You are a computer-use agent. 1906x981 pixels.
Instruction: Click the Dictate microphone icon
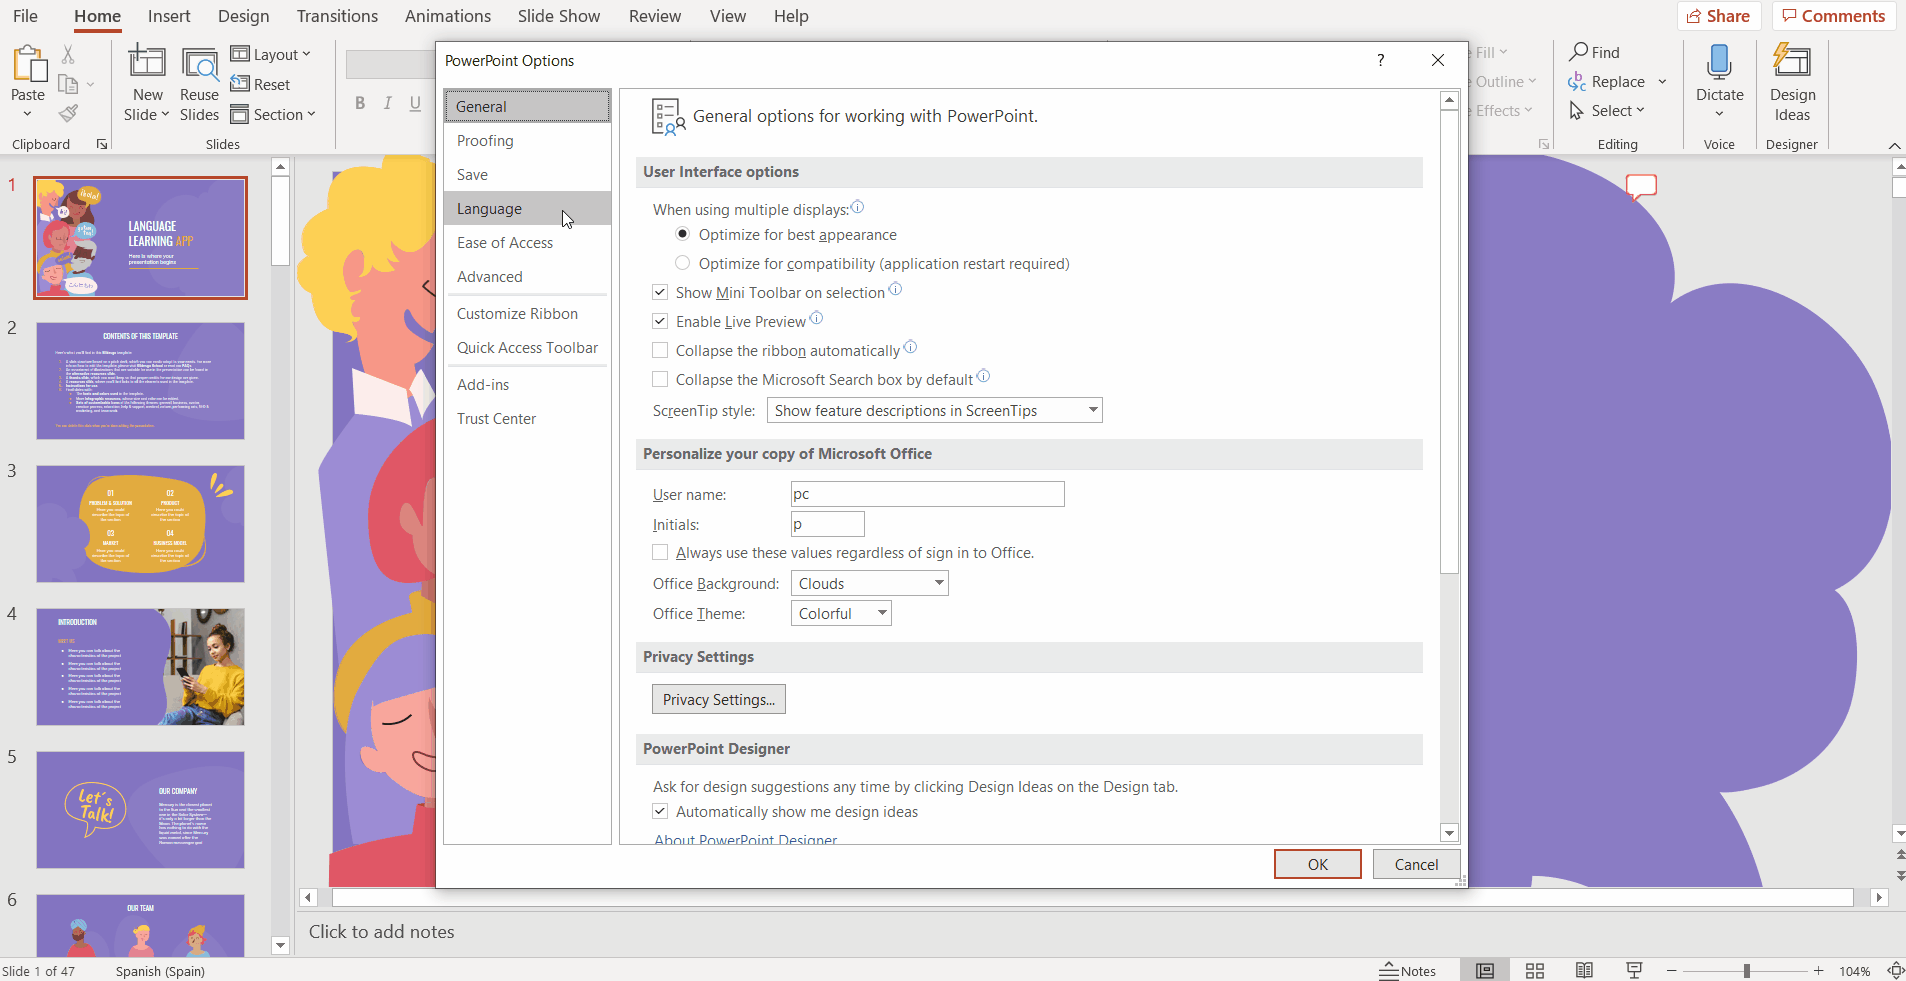1719,63
